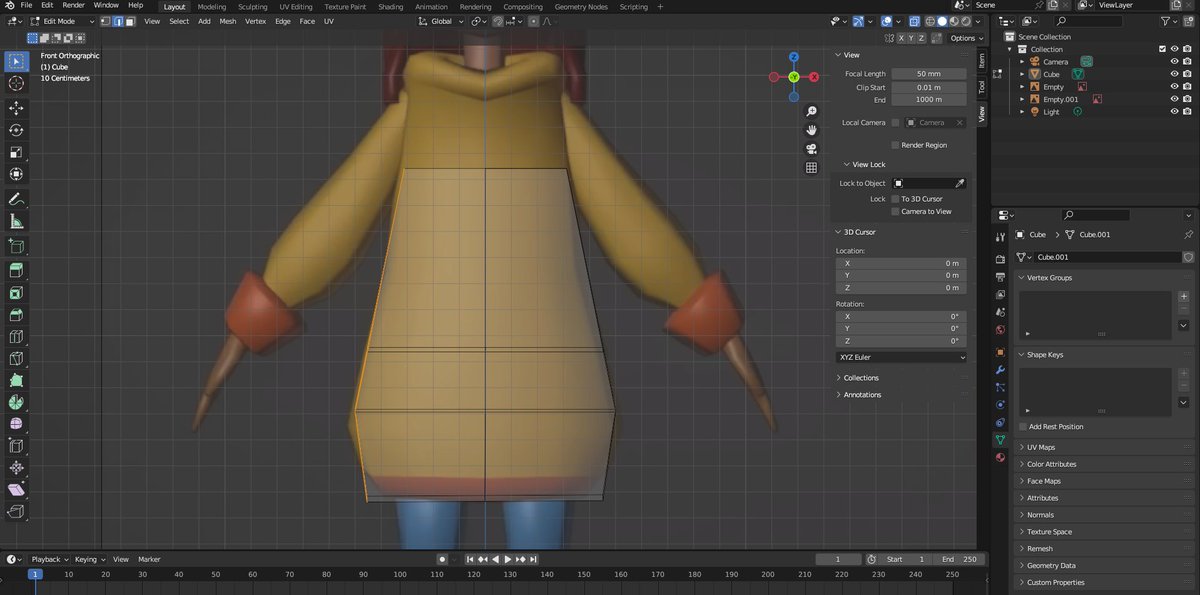
Task: Select the Rip Region tool
Action: (x=16, y=512)
